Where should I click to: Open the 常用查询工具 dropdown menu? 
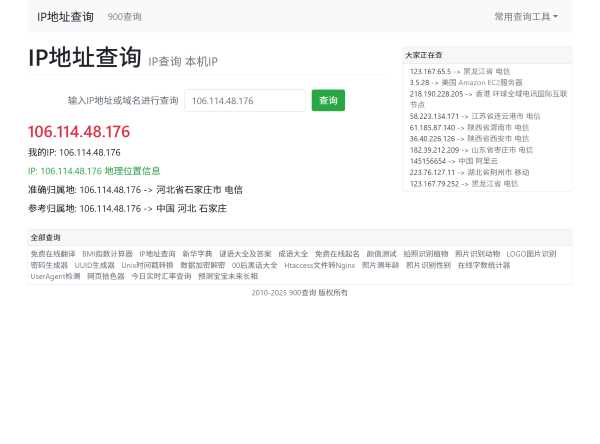click(525, 17)
